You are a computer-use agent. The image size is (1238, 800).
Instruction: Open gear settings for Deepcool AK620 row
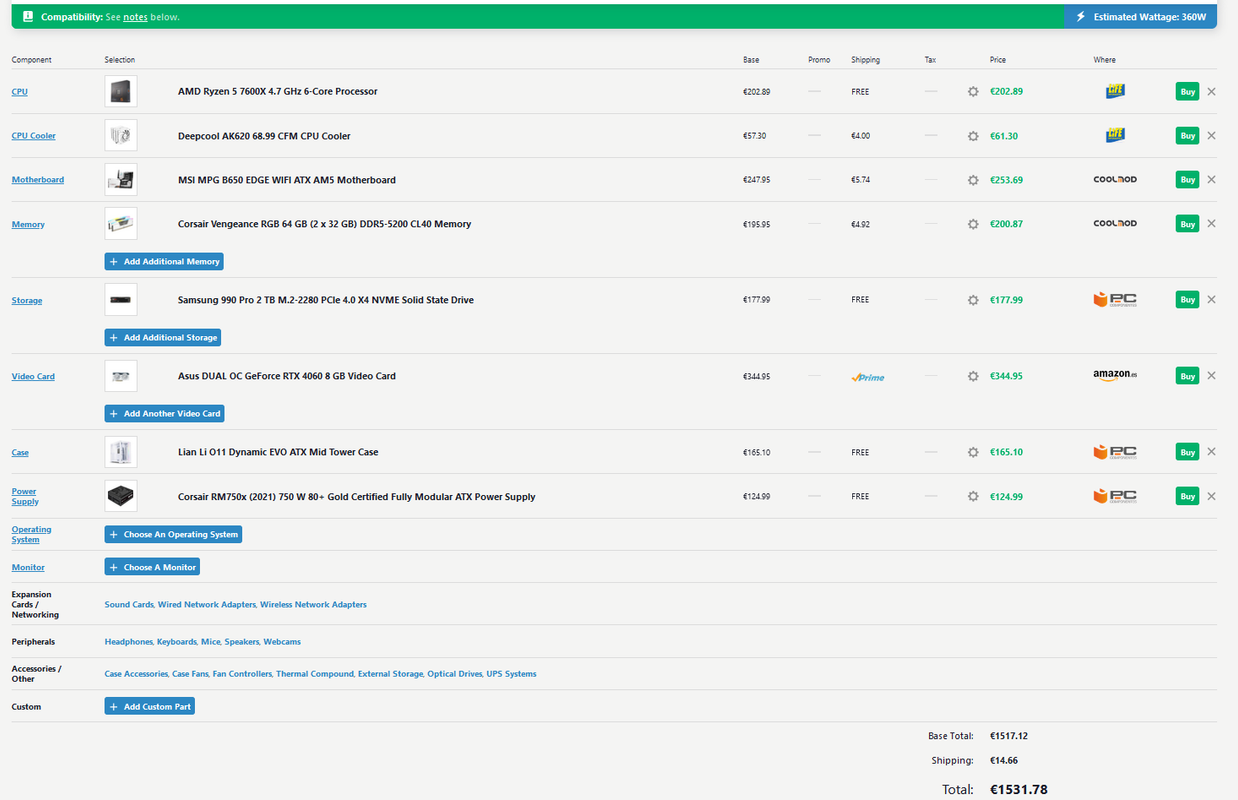click(973, 136)
